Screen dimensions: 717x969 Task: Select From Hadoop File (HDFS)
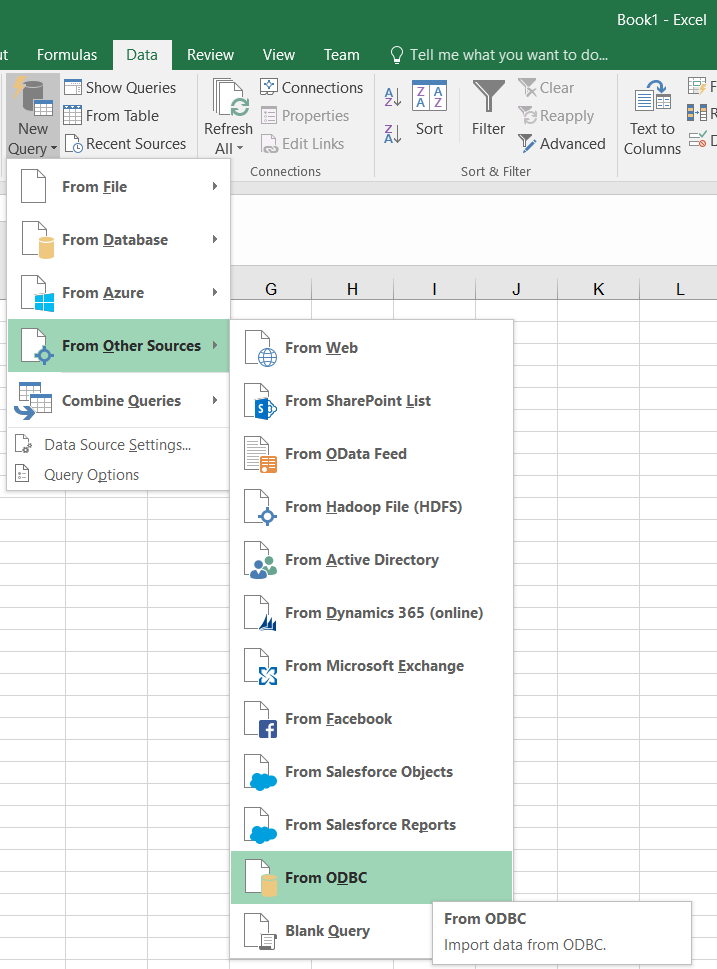click(x=371, y=507)
